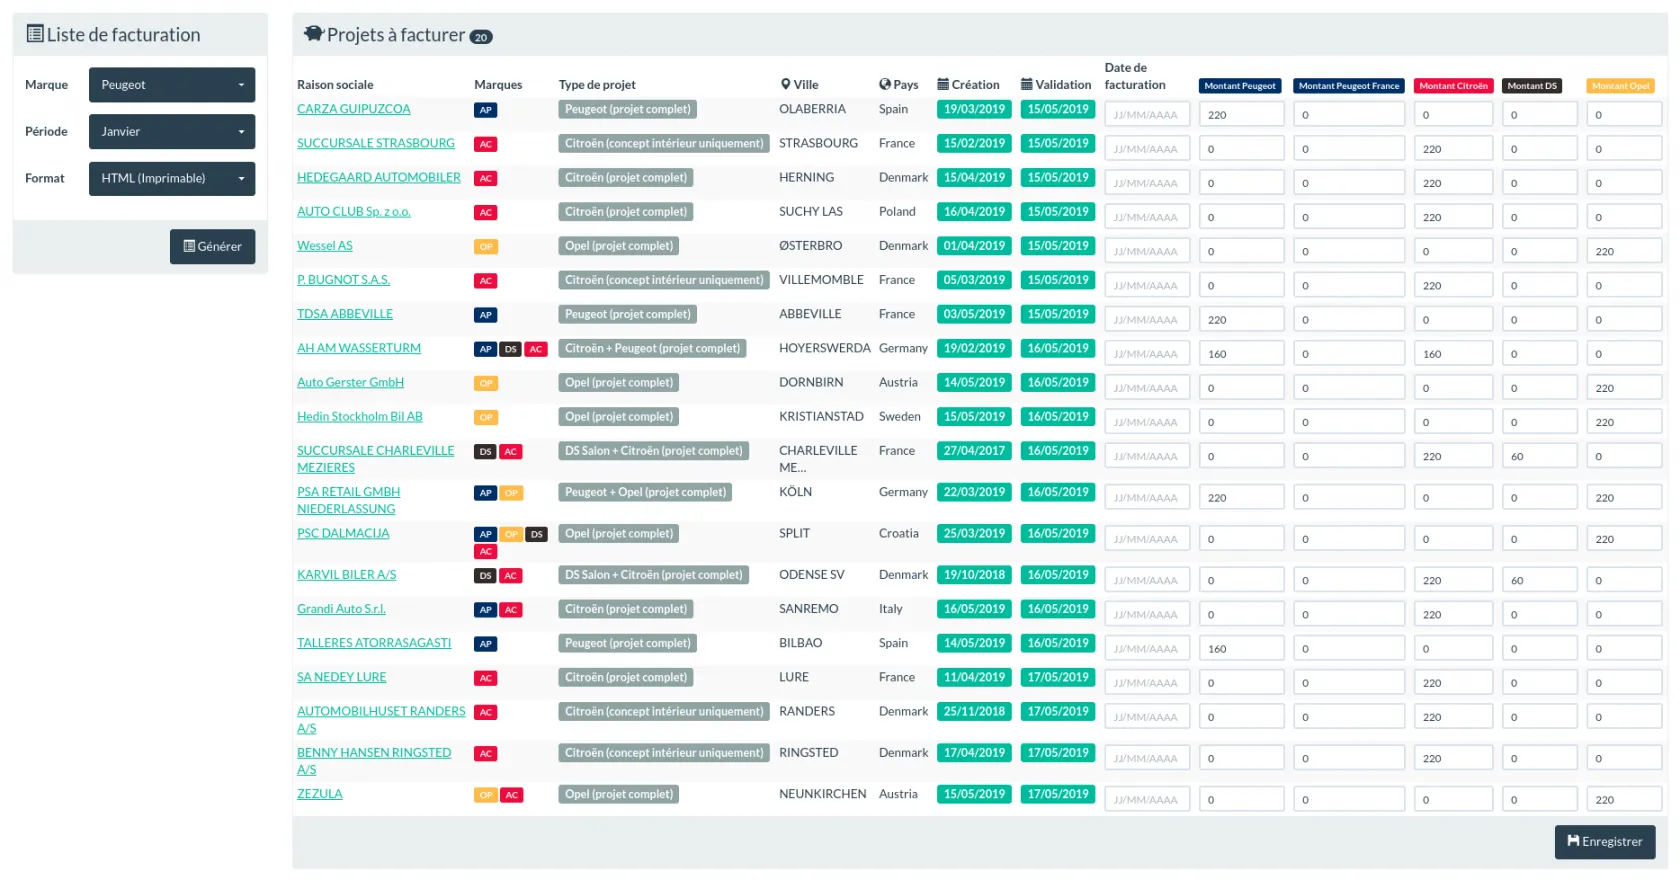Open the SUCCURSALE STRASBOURG link
Image resolution: width=1680 pixels, height=880 pixels.
click(375, 144)
